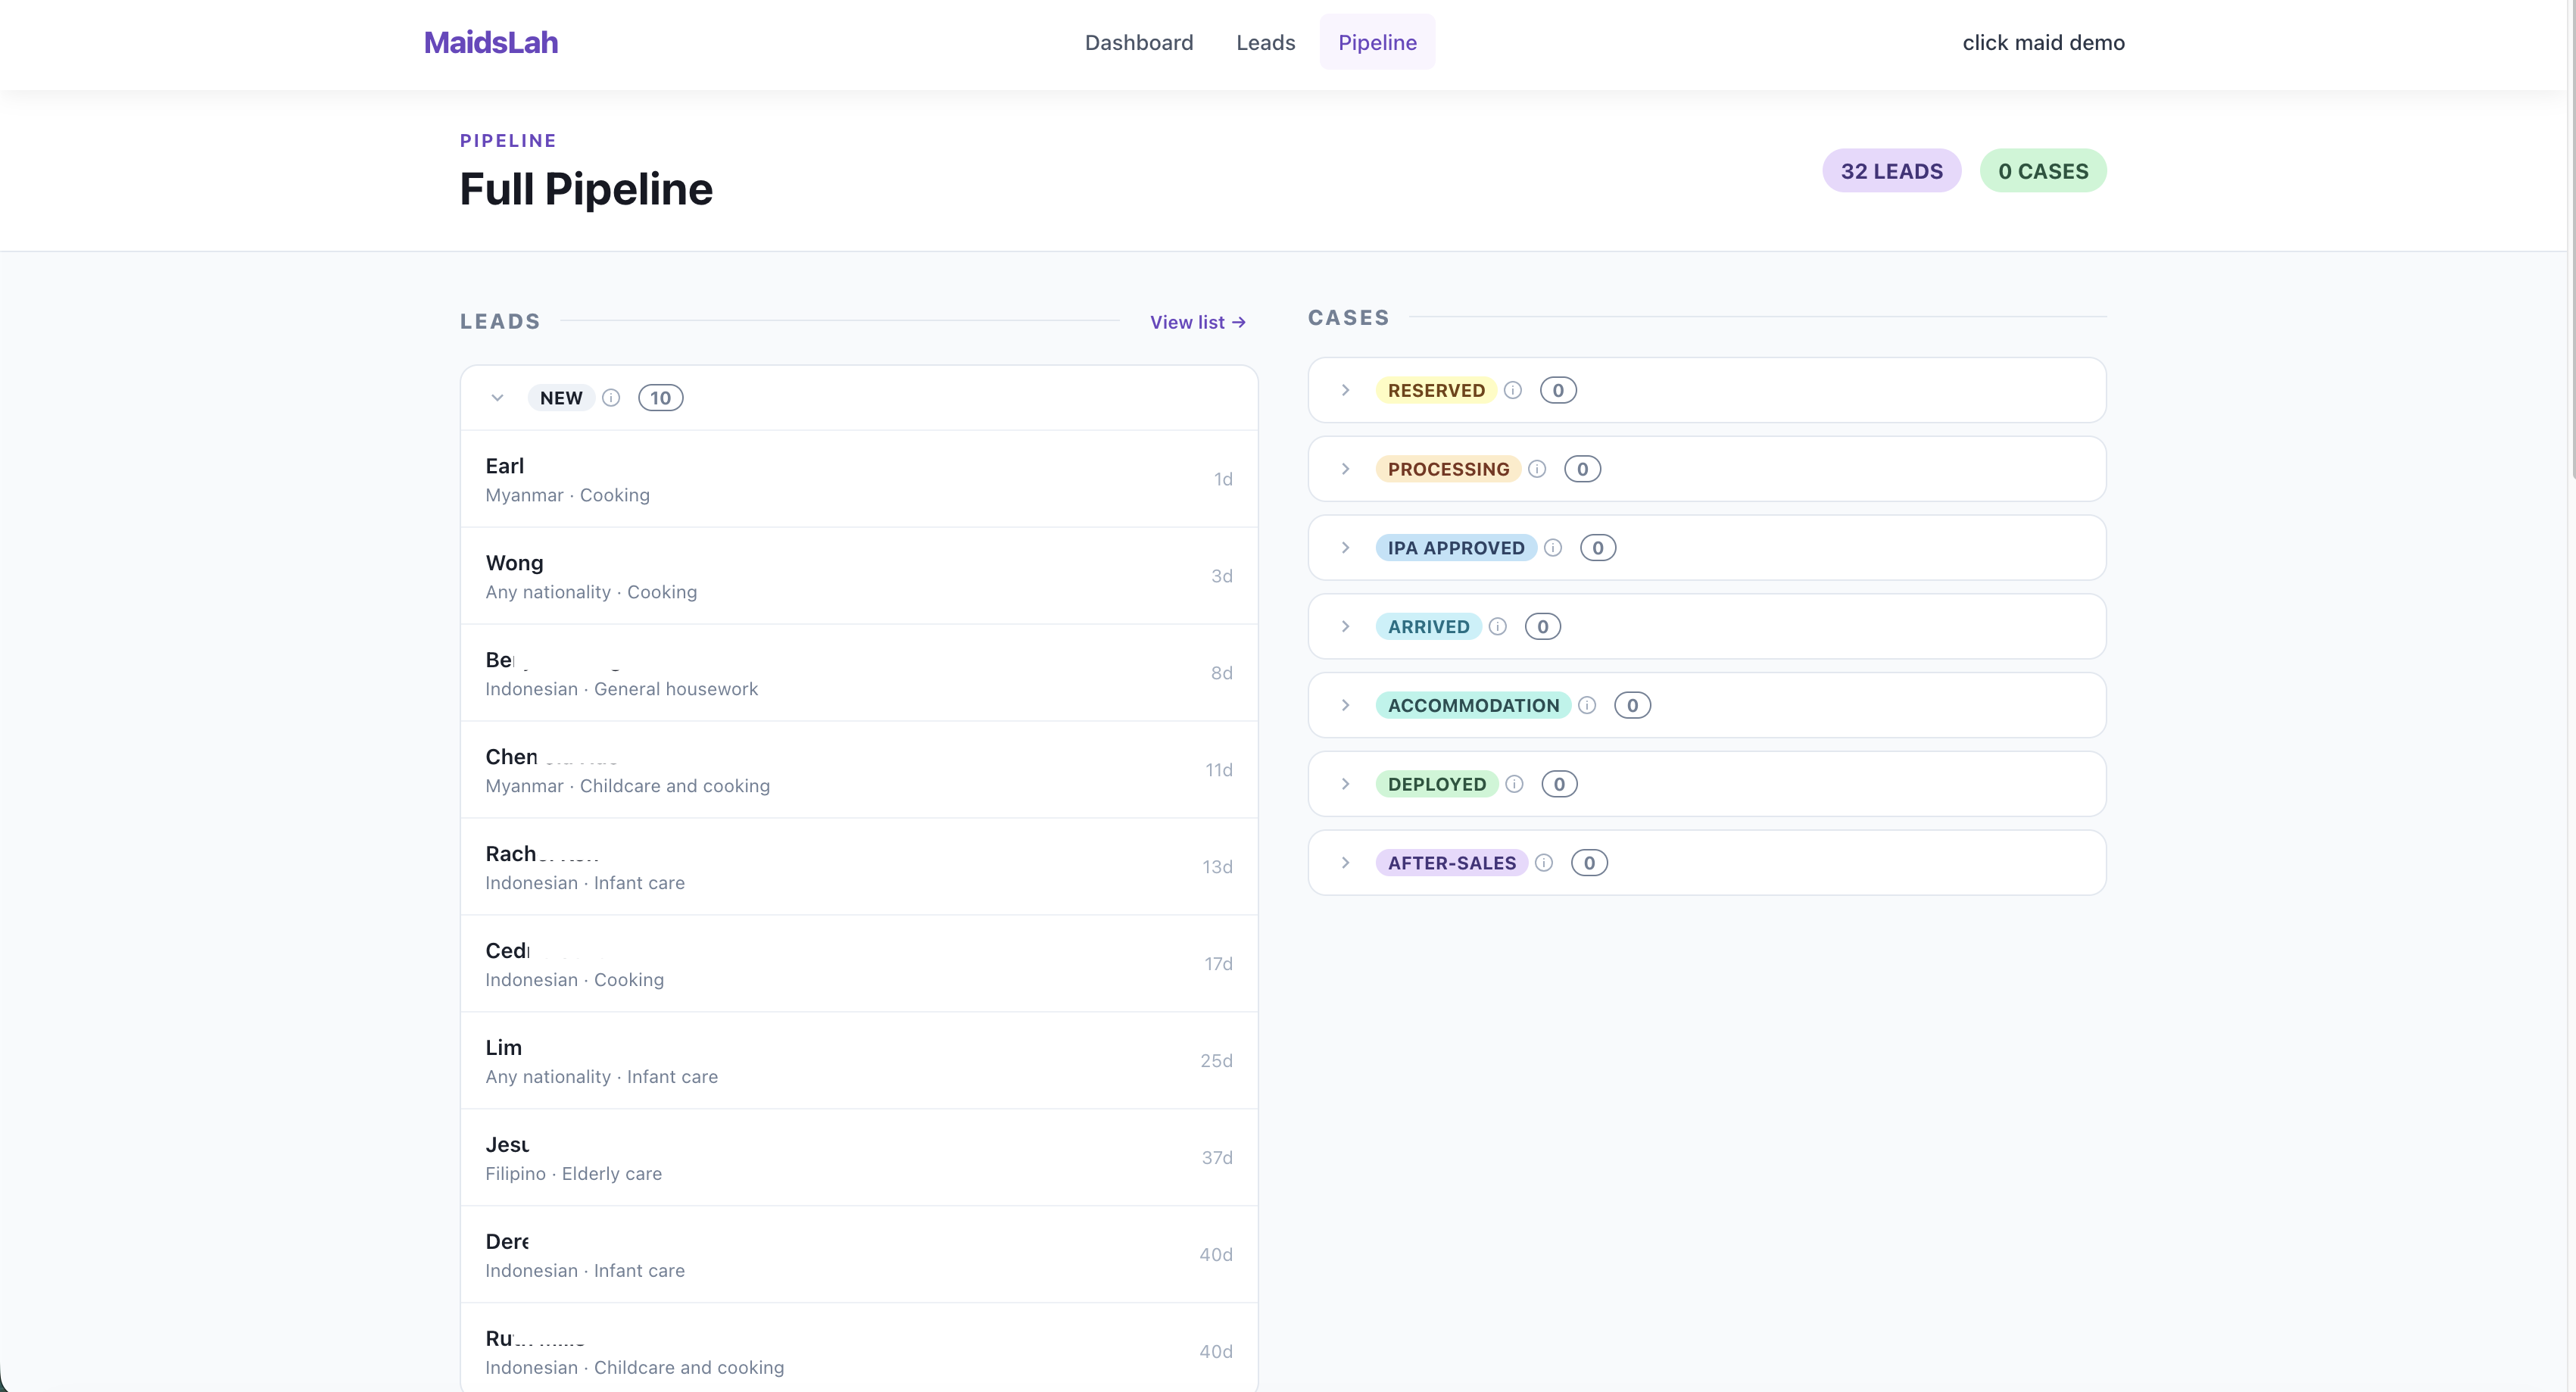2576x1392 pixels.
Task: Click the 32 LEADS badge
Action: 1892,171
